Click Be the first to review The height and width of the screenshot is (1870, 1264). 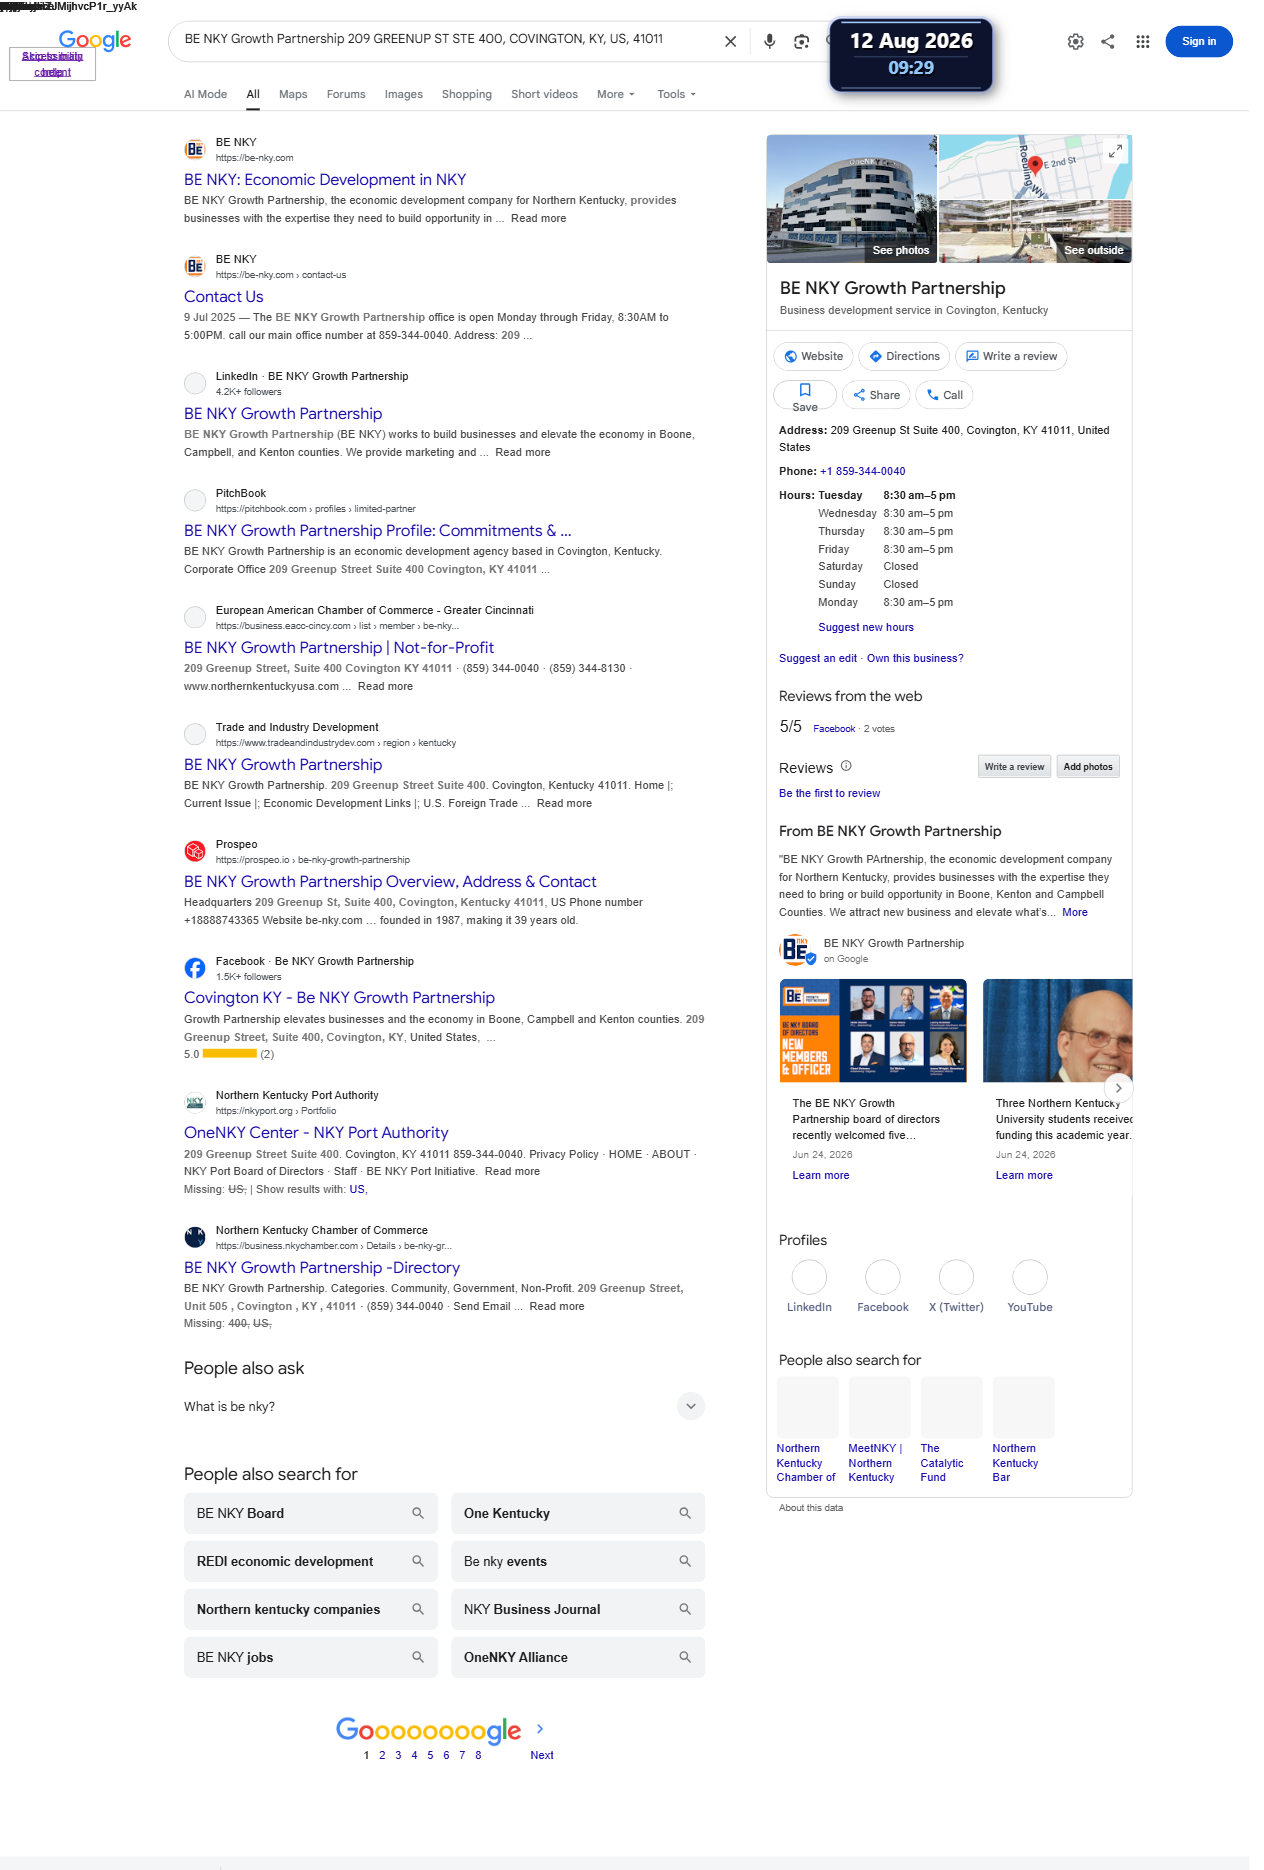point(829,793)
